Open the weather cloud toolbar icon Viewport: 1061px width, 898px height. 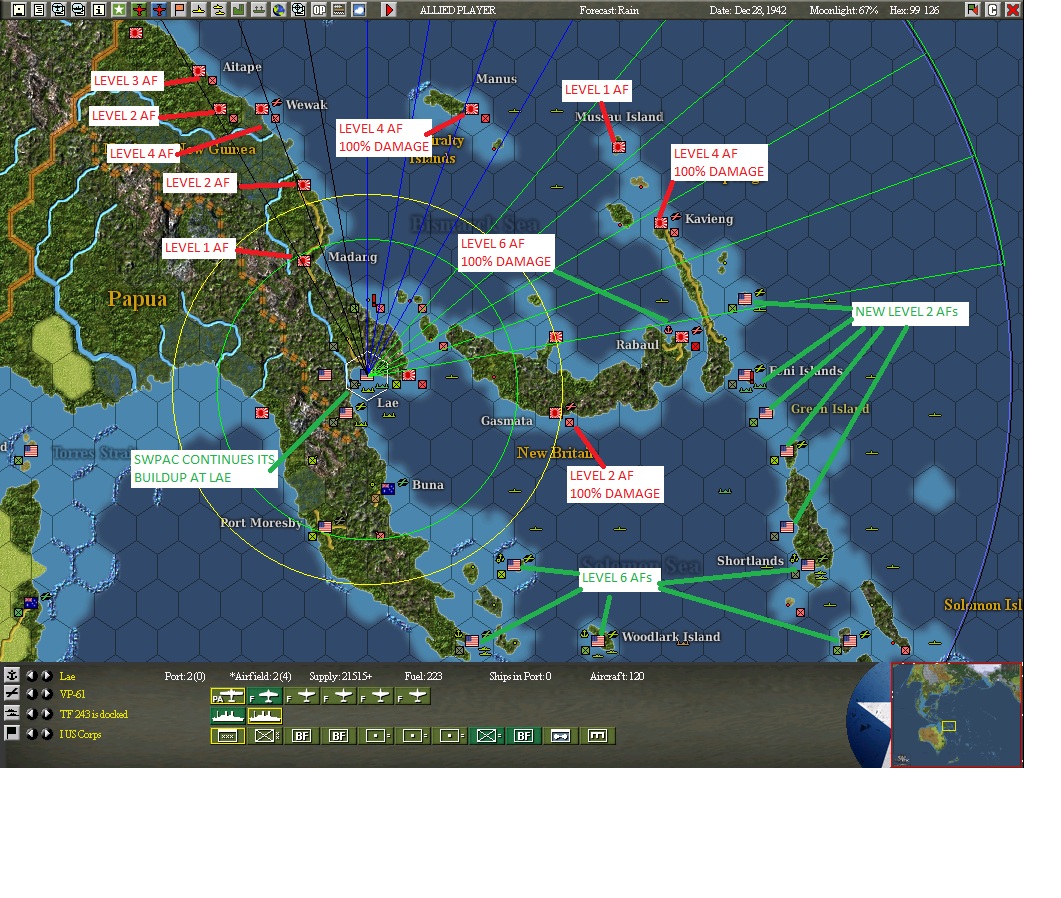(359, 9)
